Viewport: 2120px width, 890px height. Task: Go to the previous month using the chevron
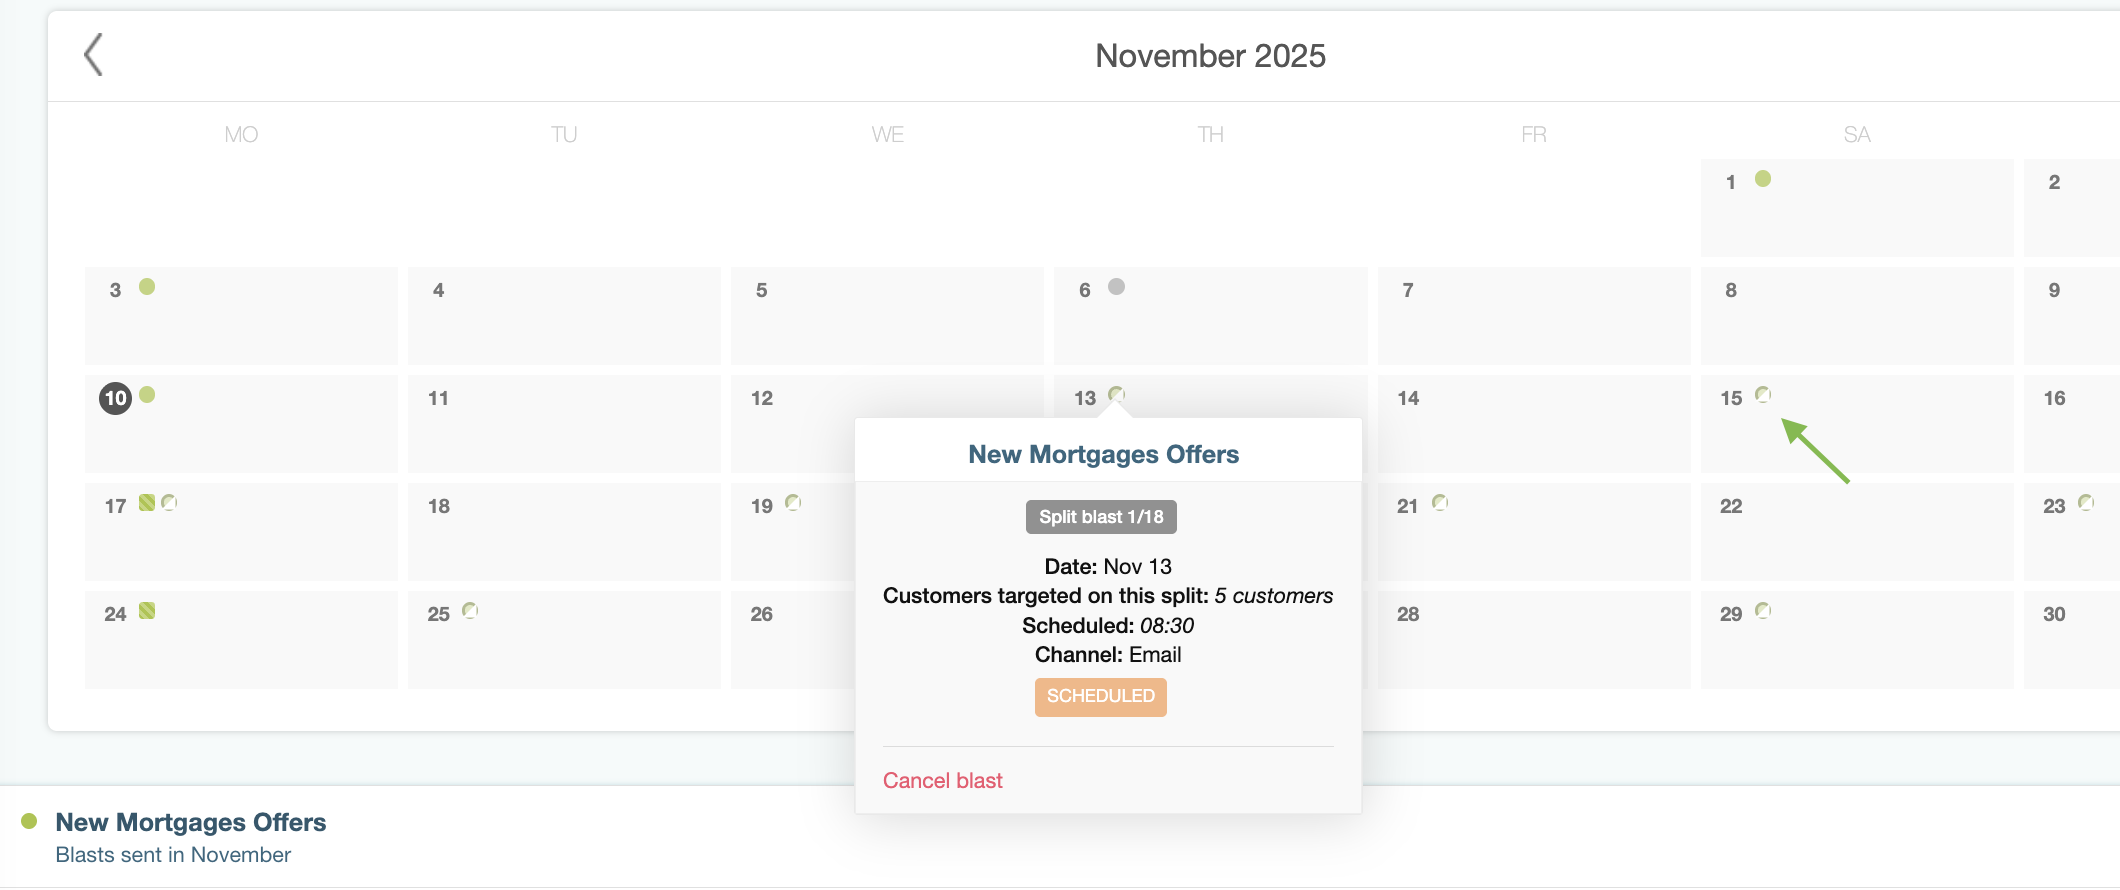tap(93, 55)
